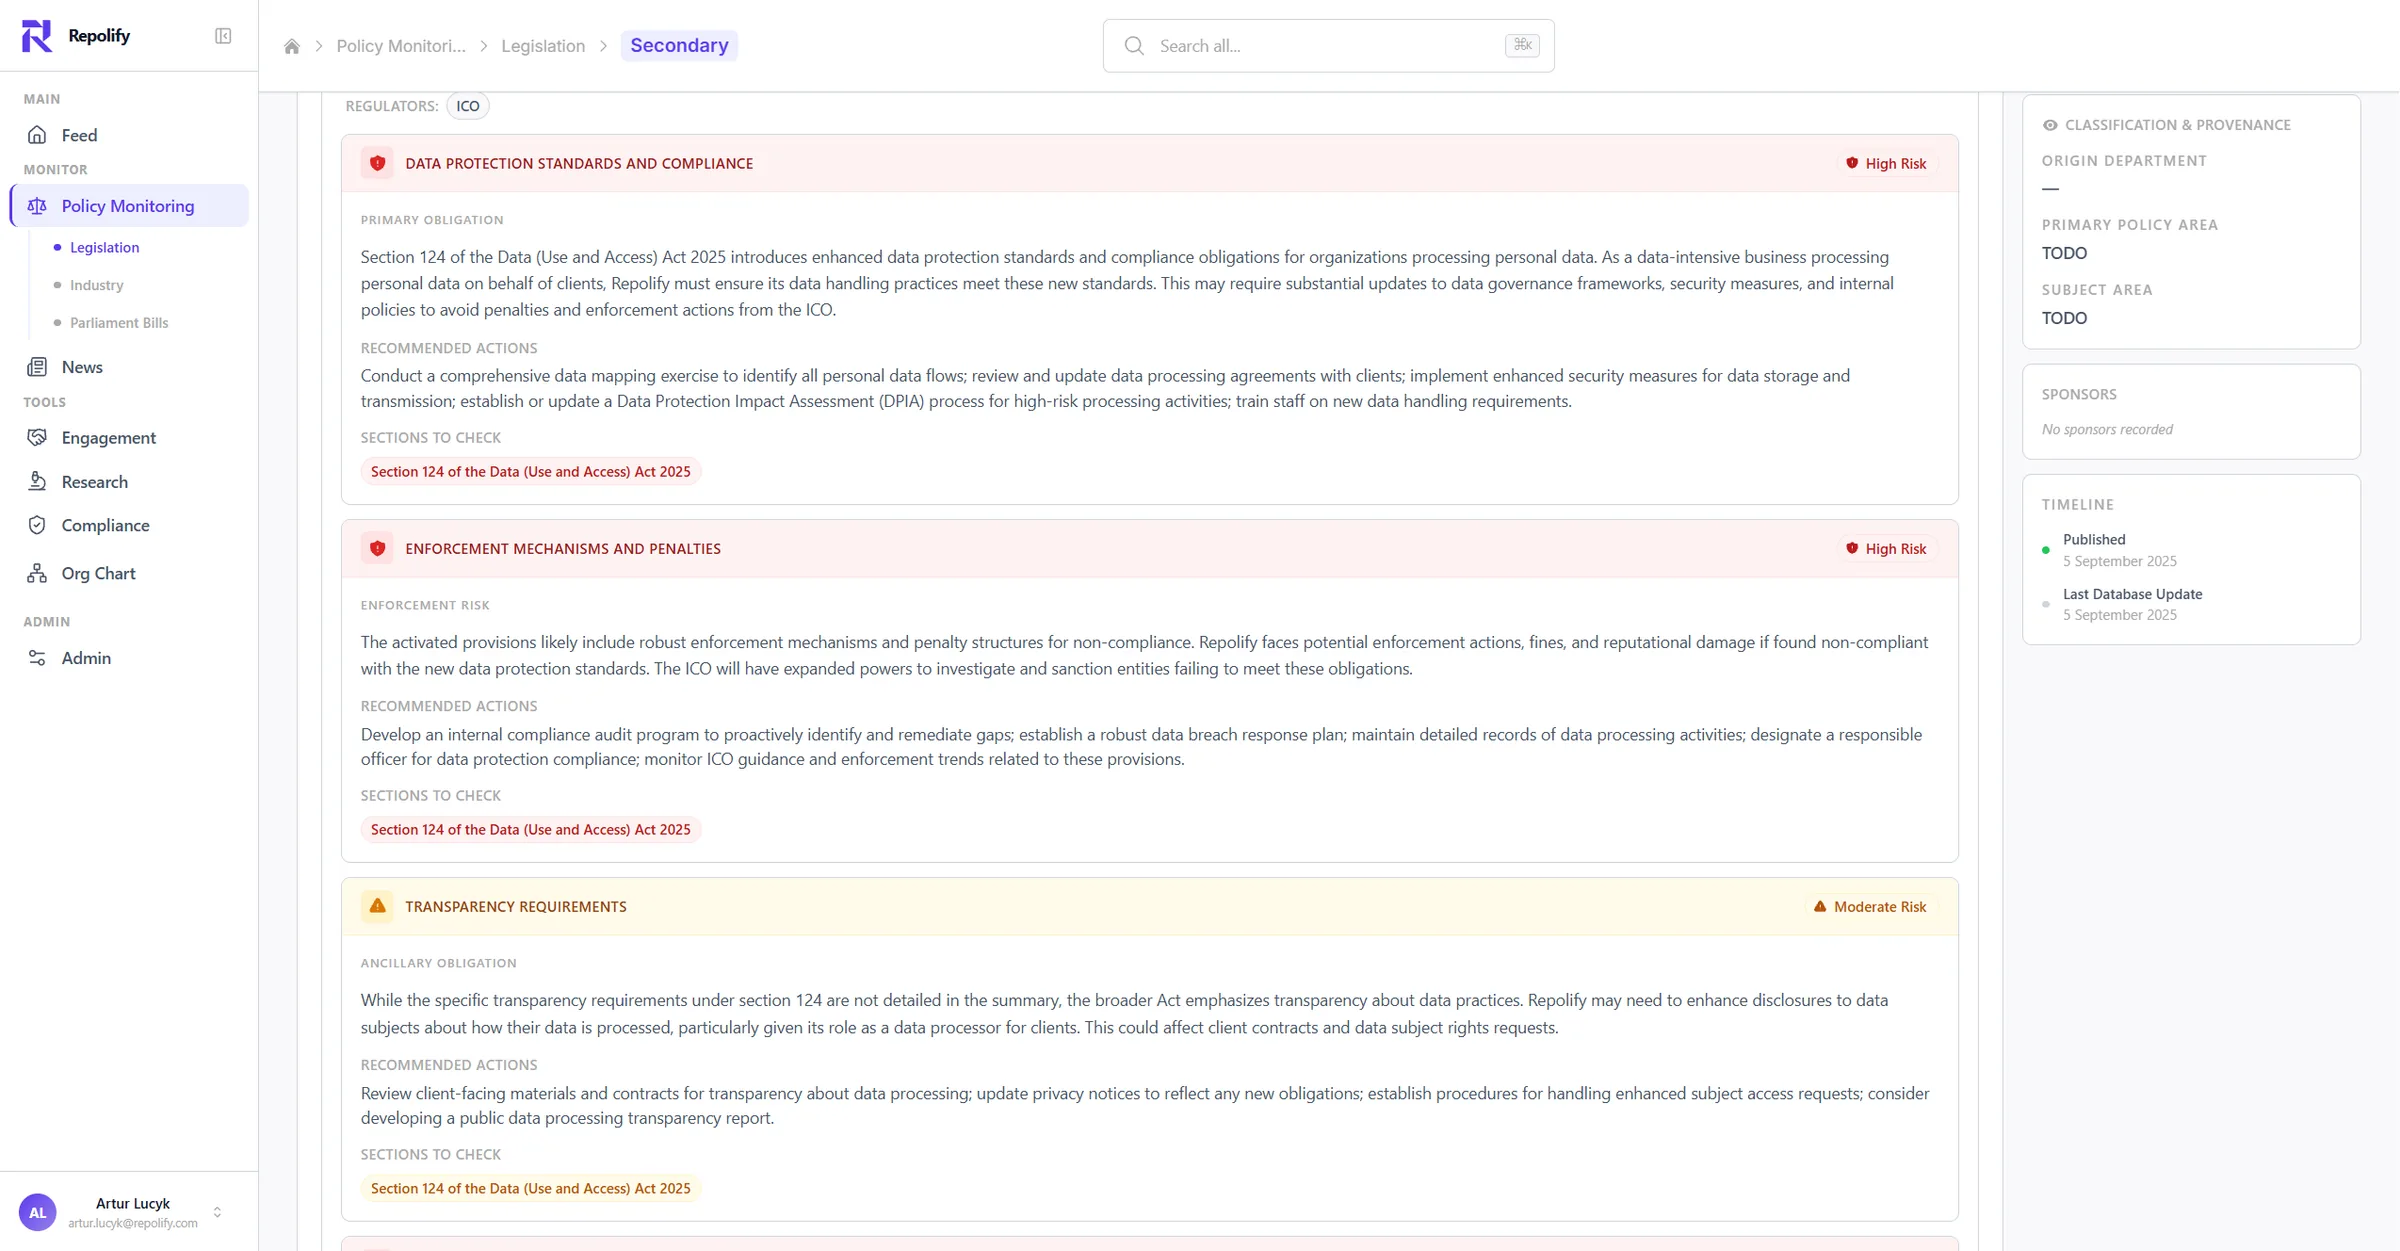Collapse the sidebar panel toggle icon
Screen dimensions: 2400x1251
(x=223, y=36)
